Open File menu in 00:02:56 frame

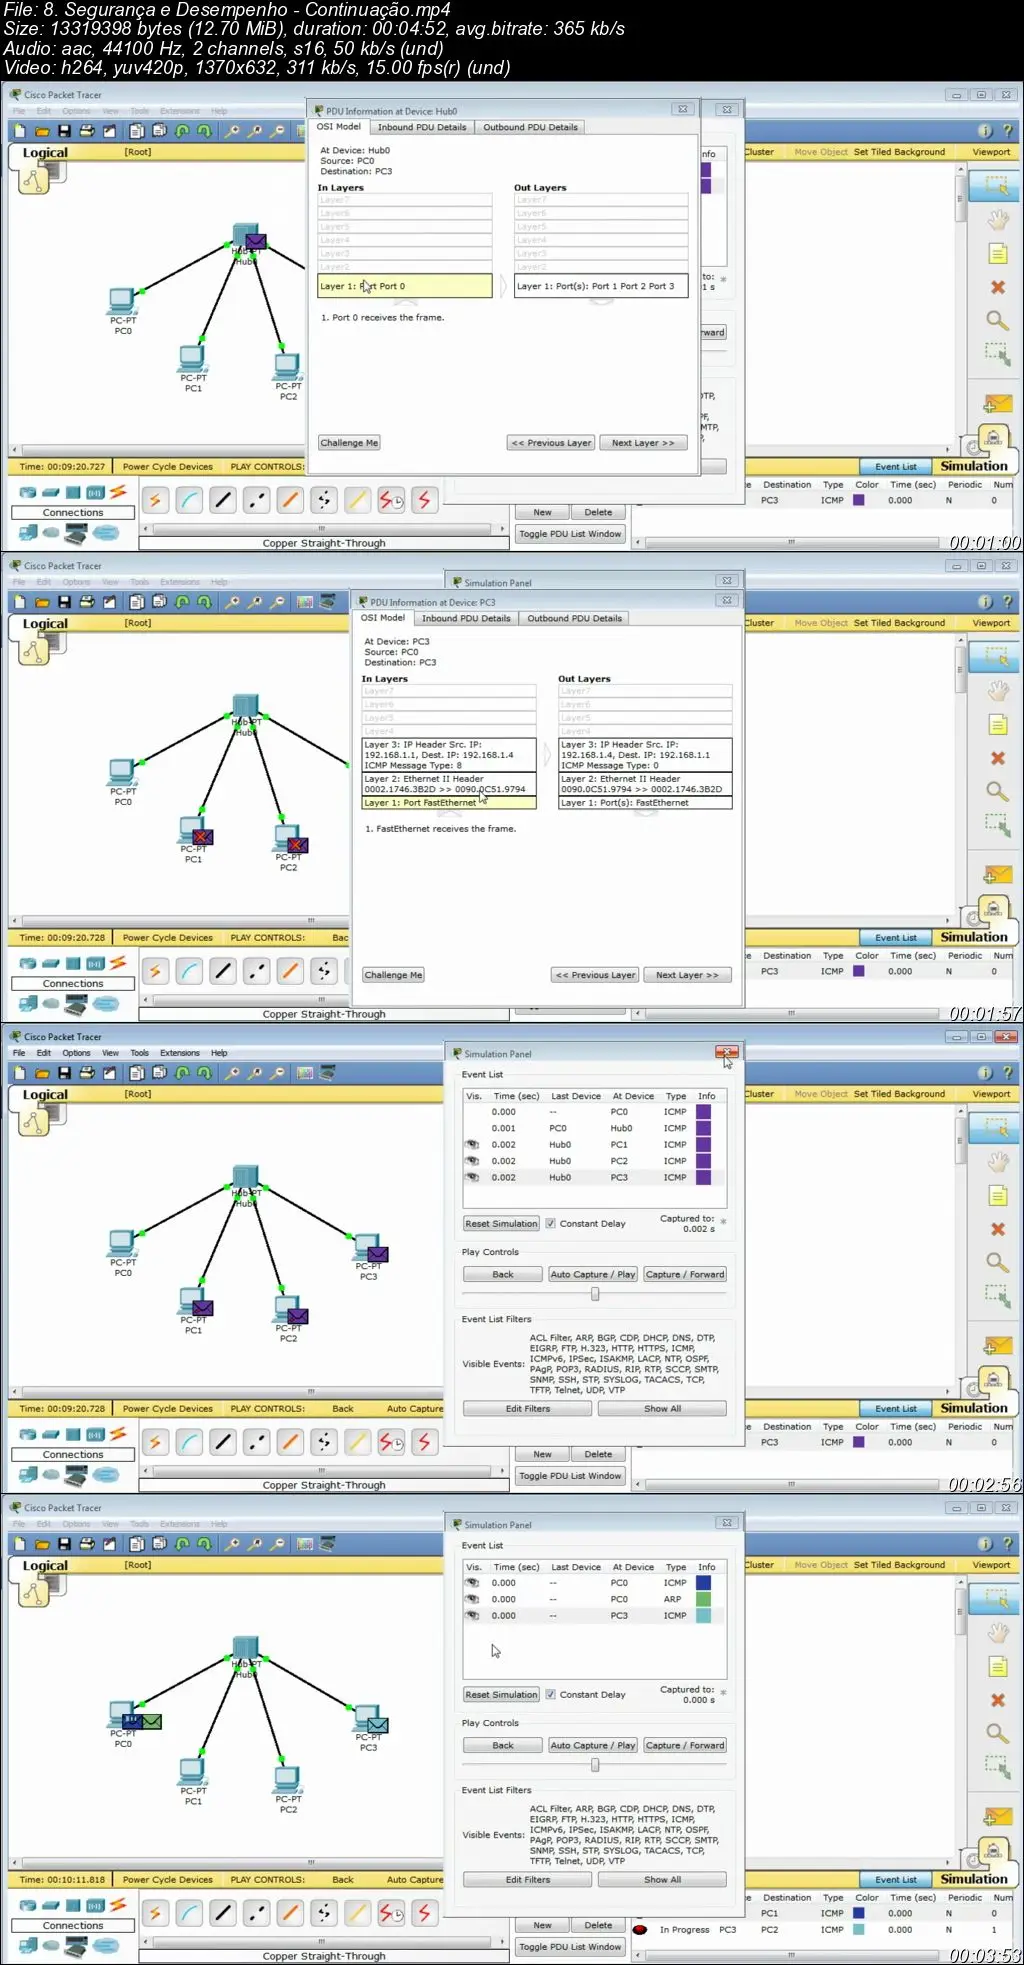coord(19,1053)
